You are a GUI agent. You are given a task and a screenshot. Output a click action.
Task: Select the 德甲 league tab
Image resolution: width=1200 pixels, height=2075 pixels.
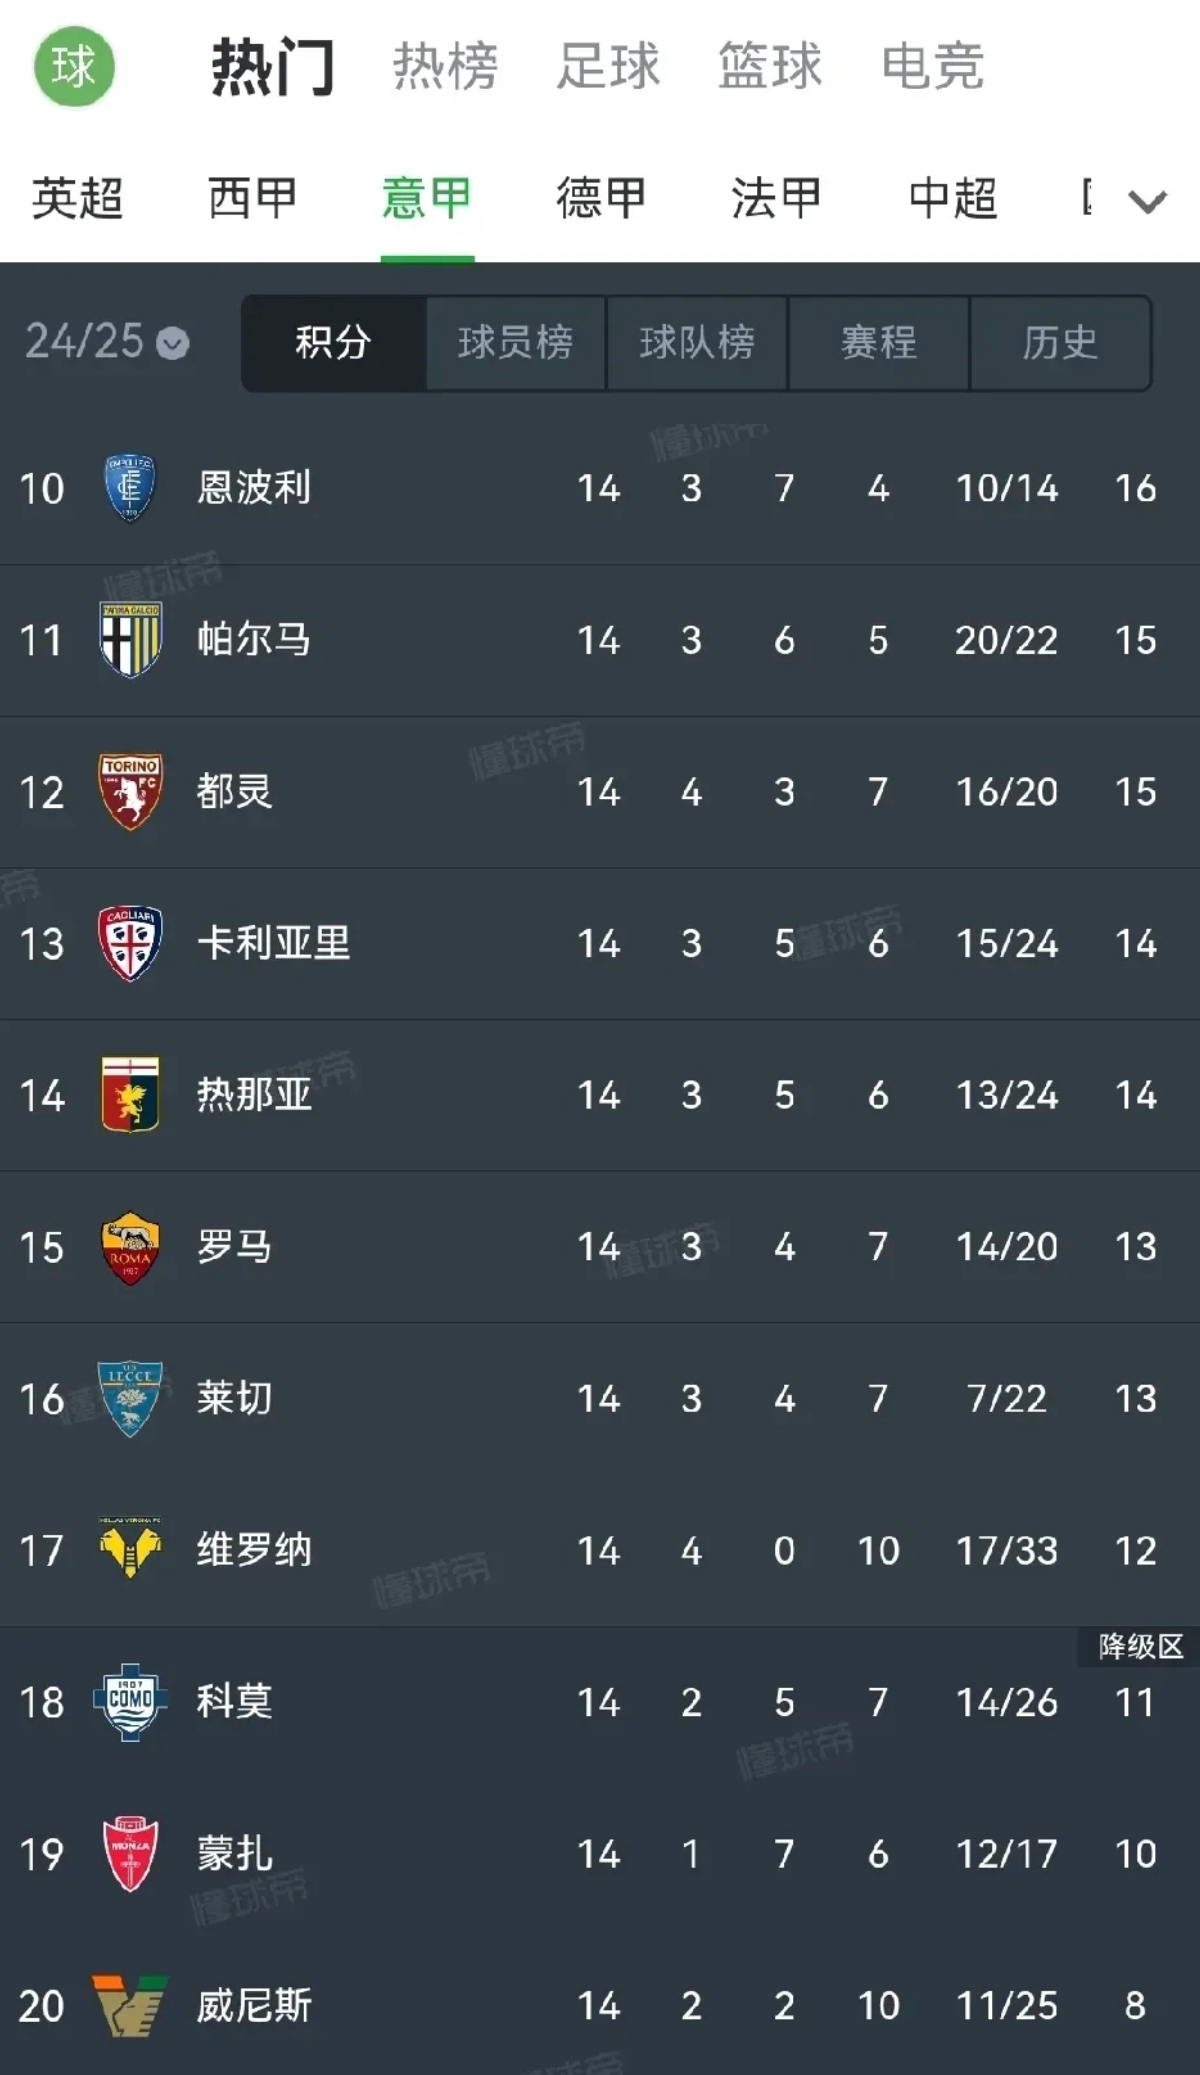click(601, 198)
